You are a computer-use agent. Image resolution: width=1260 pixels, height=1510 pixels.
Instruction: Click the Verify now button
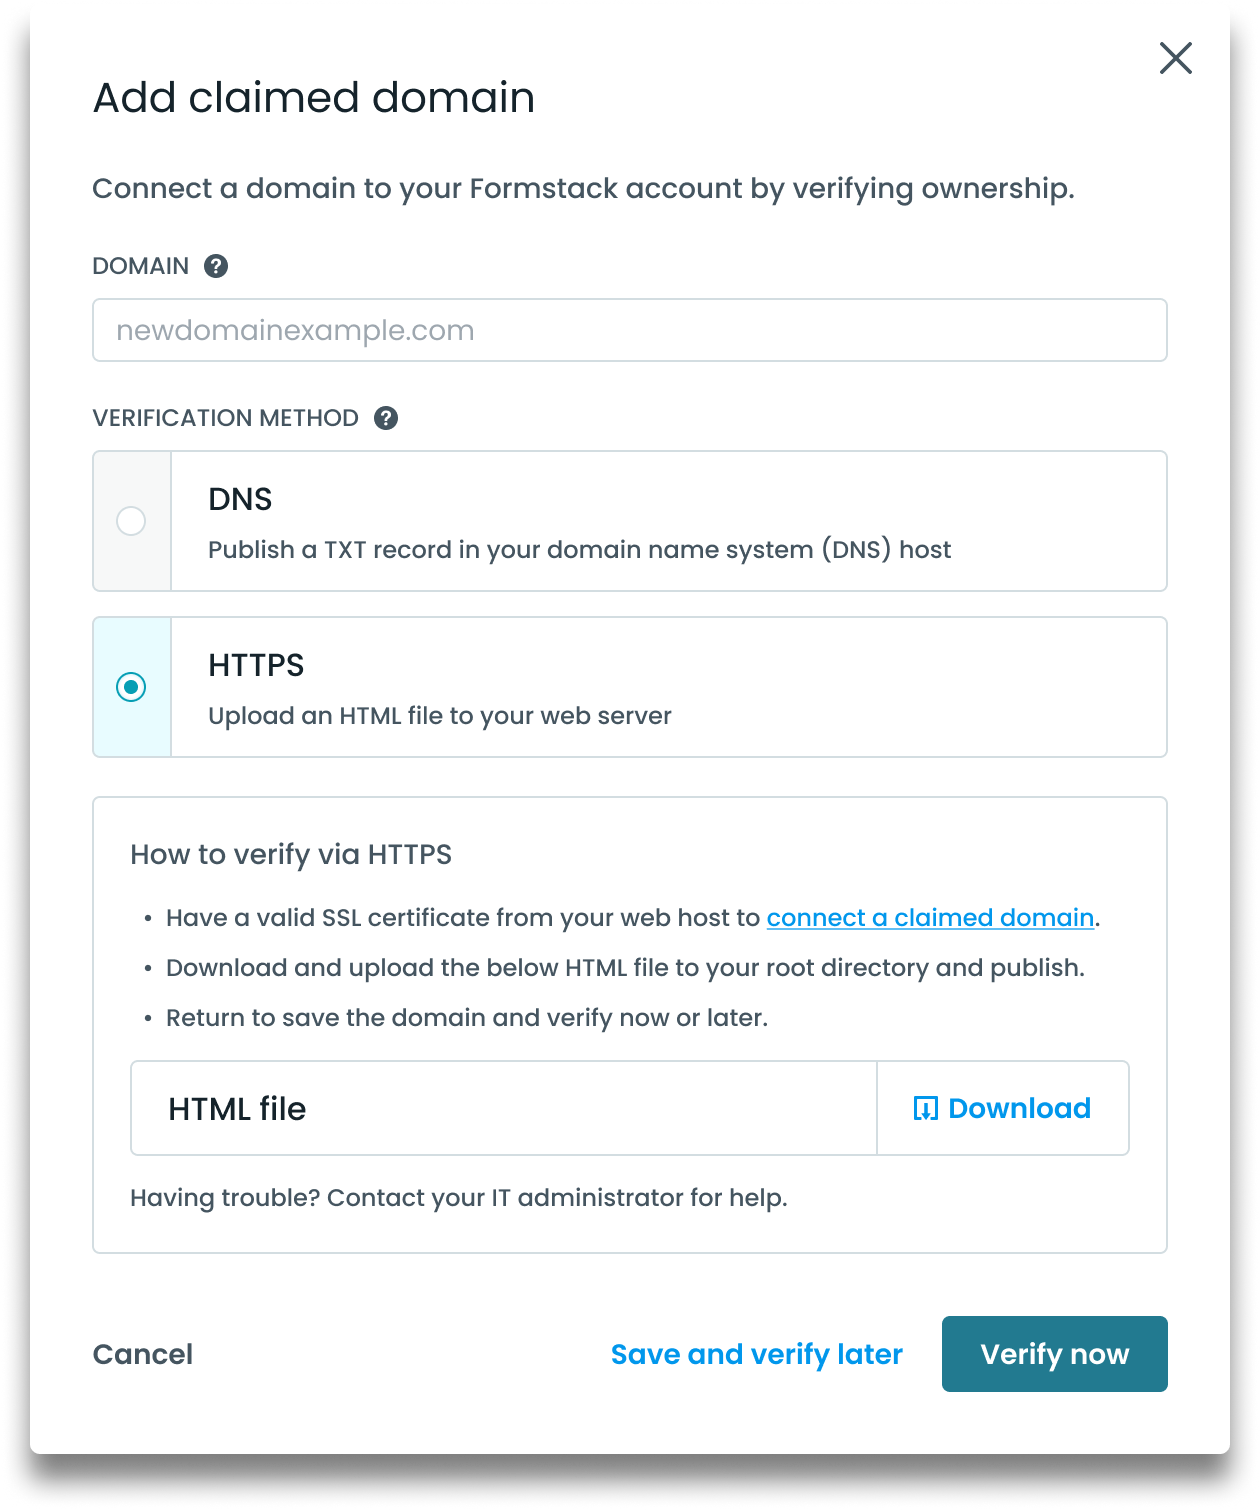(x=1054, y=1354)
